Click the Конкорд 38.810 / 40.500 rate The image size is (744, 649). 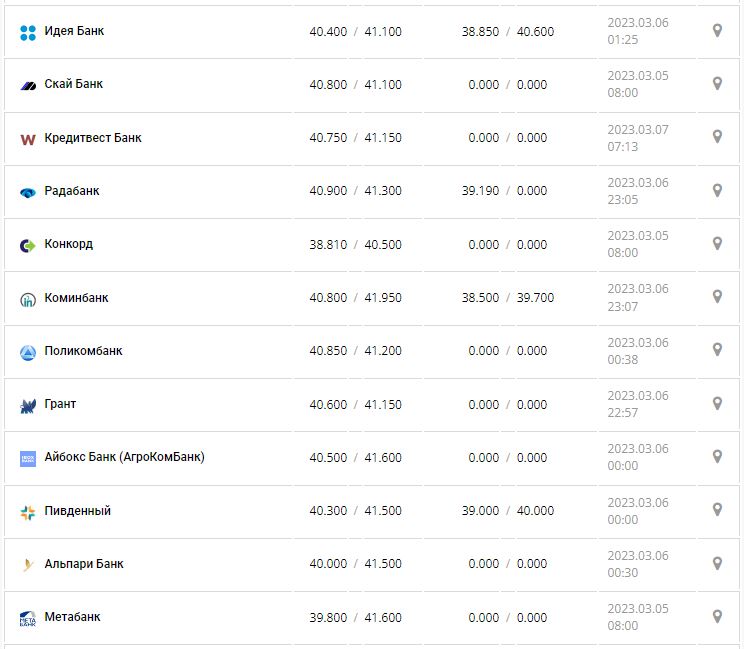point(355,245)
